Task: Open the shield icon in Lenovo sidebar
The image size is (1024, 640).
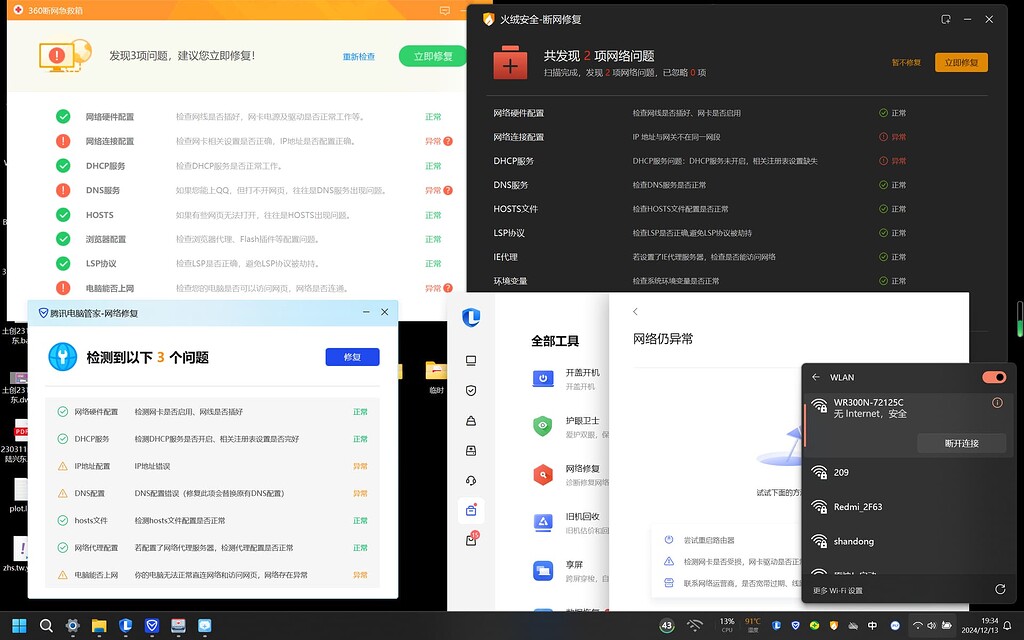Action: (x=471, y=391)
